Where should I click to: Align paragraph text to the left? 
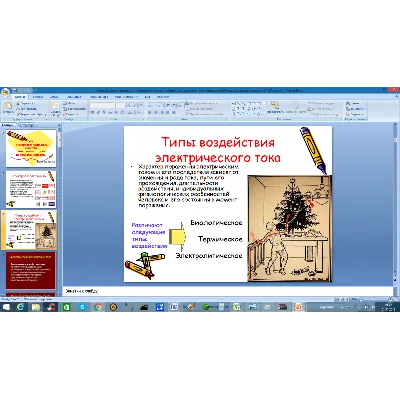tap(150, 113)
